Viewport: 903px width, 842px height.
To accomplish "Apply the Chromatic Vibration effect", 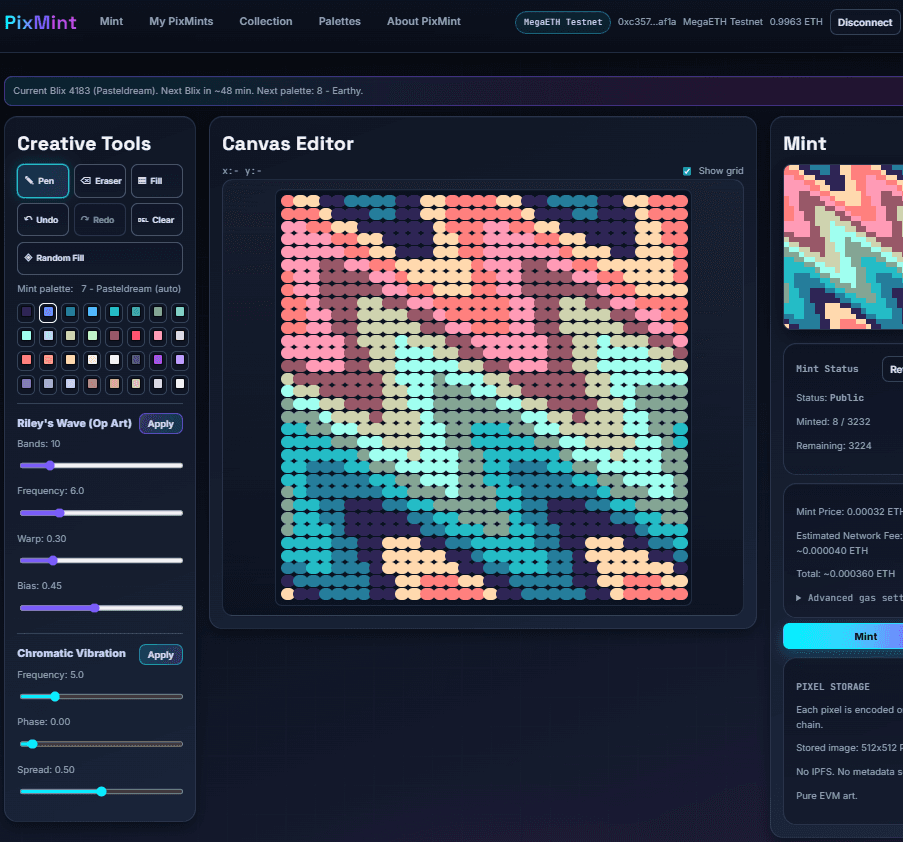I will click(160, 654).
